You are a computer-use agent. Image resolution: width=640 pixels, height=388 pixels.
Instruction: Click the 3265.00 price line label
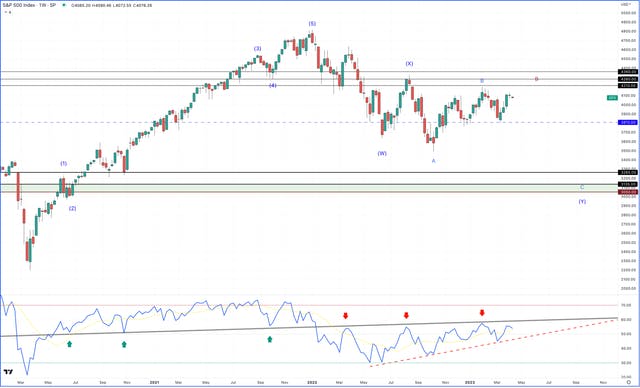point(628,172)
